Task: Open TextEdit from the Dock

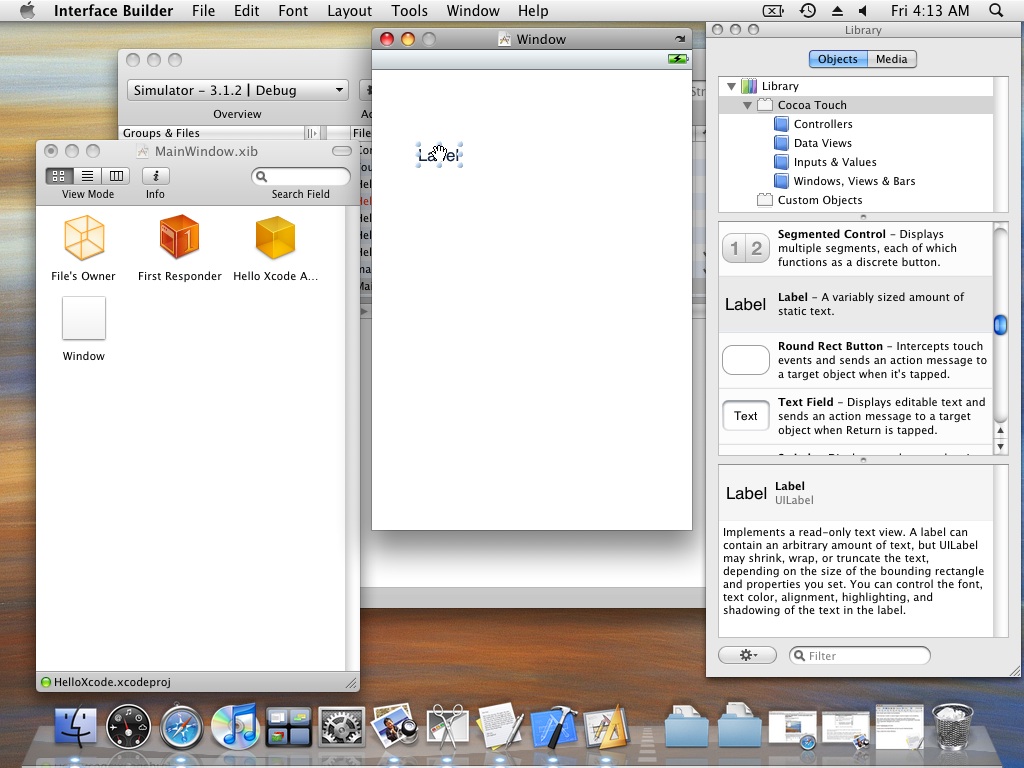Action: tap(501, 726)
